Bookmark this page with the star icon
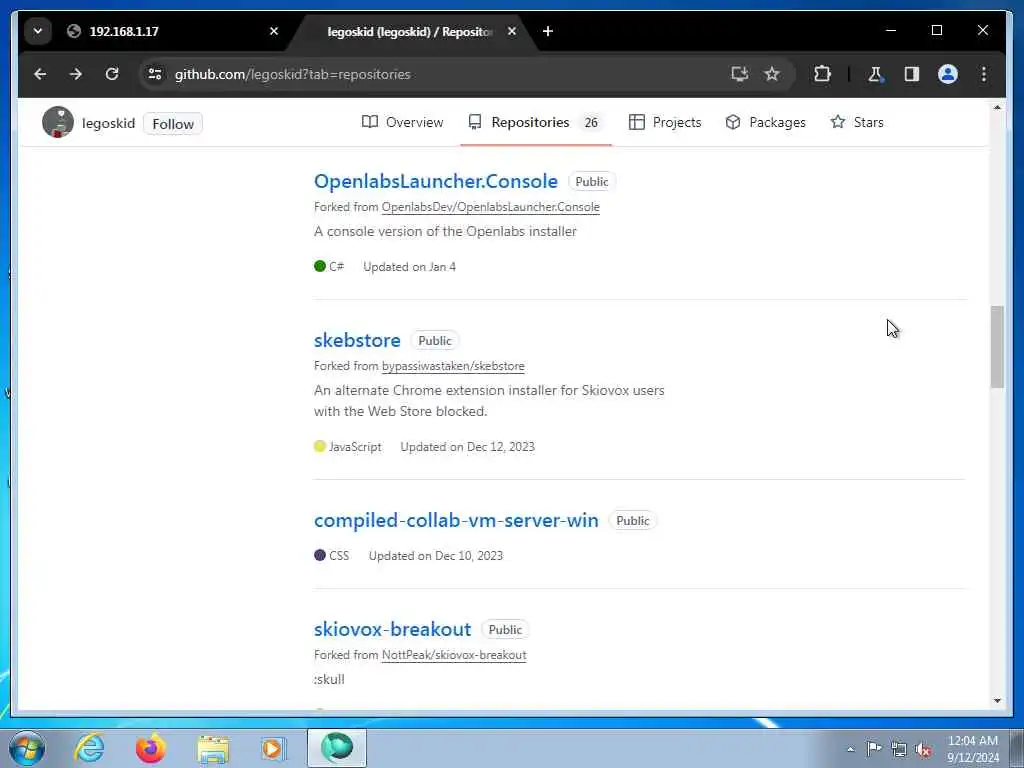This screenshot has height=768, width=1024. 772,74
